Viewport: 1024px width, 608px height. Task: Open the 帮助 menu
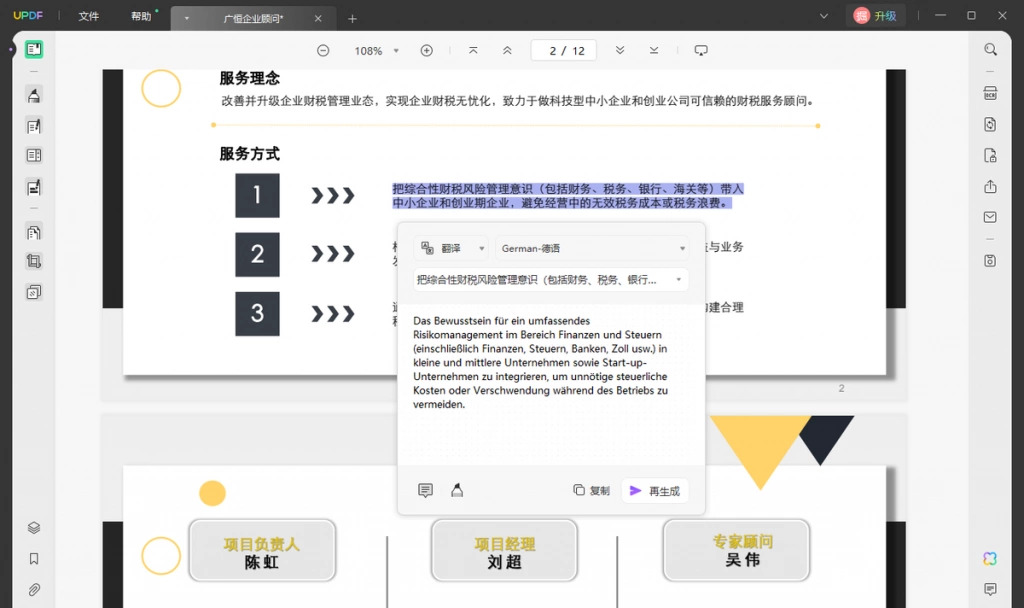[x=141, y=16]
